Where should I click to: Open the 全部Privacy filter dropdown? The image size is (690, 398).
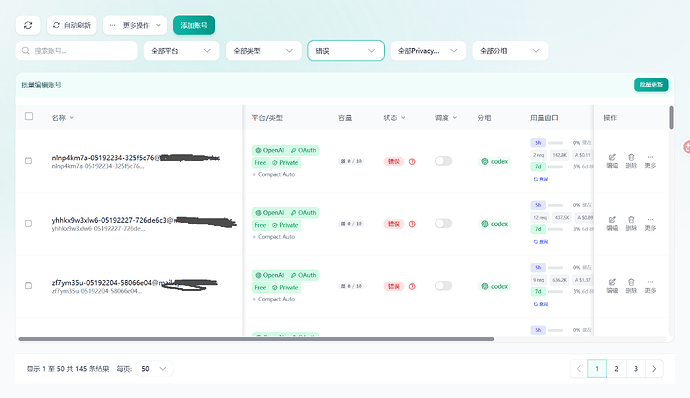[x=428, y=51]
